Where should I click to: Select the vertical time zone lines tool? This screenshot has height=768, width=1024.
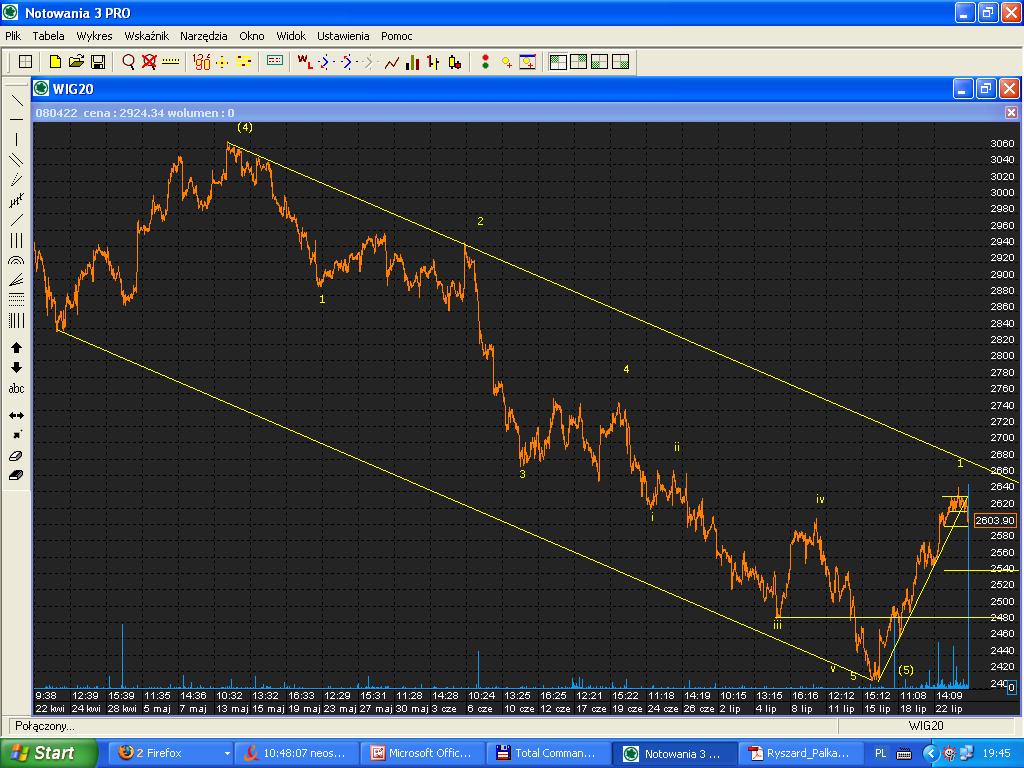(16, 320)
